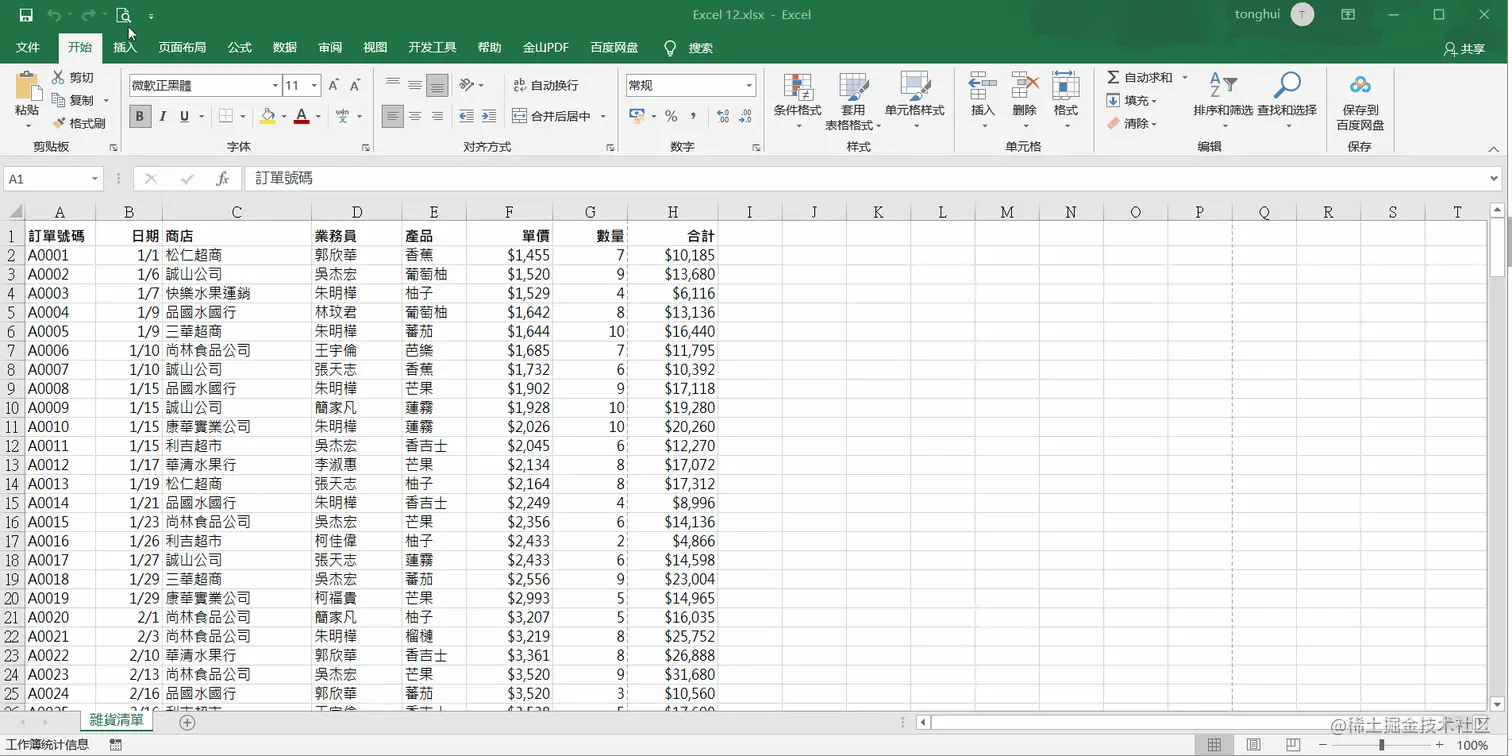Center text horizontally in the cell

pyautogui.click(x=415, y=116)
